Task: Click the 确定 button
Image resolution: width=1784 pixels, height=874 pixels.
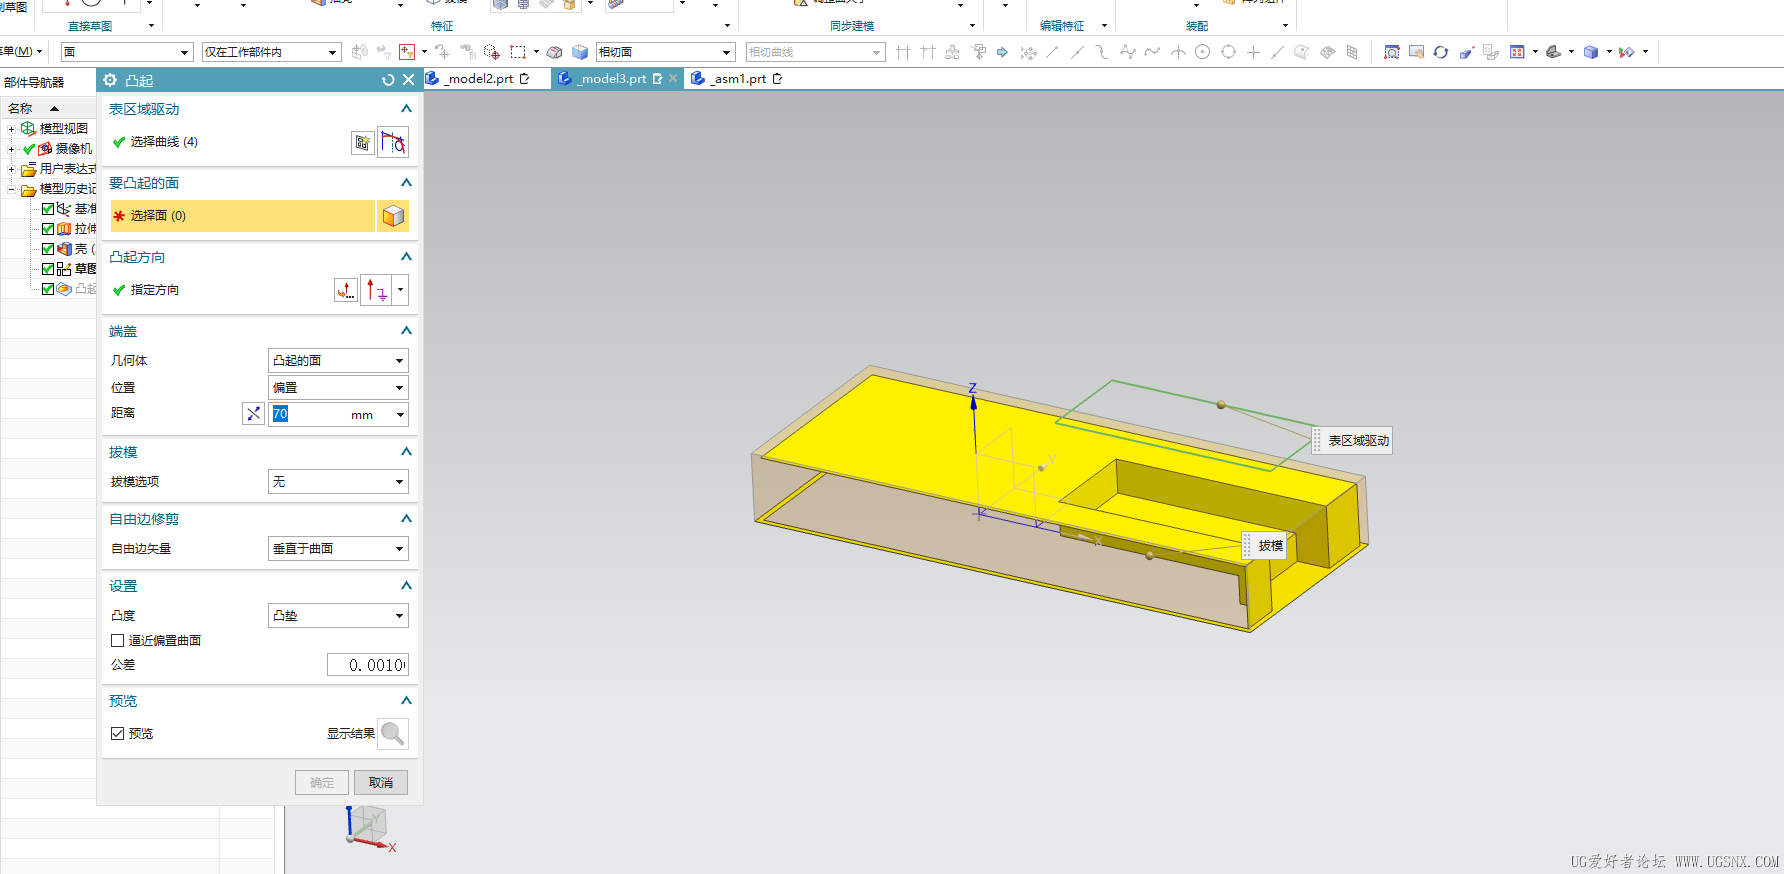Action: 322,783
